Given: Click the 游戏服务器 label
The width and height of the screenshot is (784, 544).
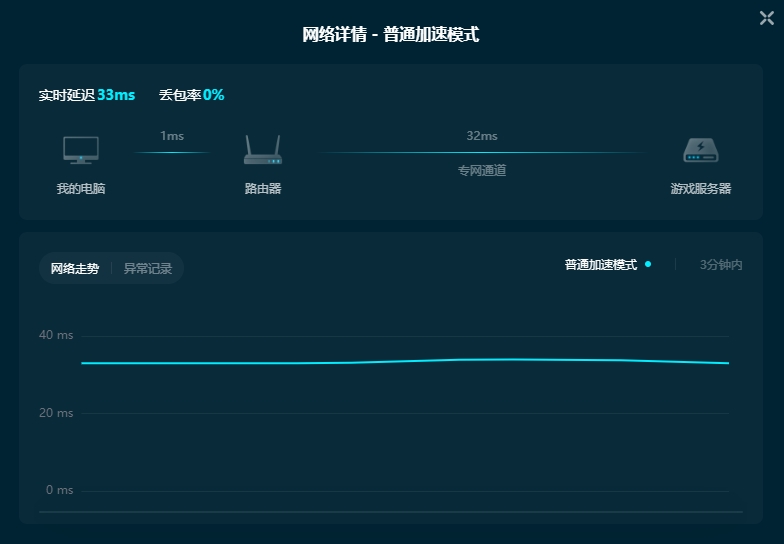Looking at the screenshot, I should click(x=701, y=189).
